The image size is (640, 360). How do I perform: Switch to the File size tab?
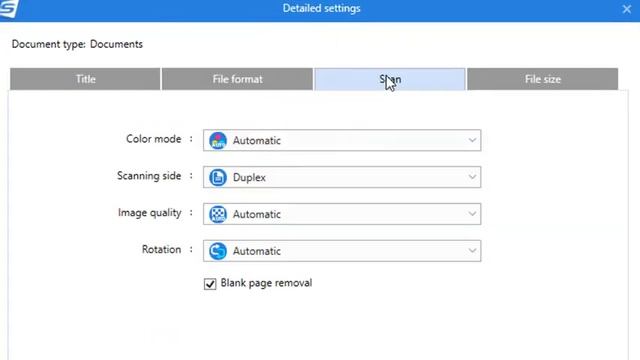[x=542, y=79]
